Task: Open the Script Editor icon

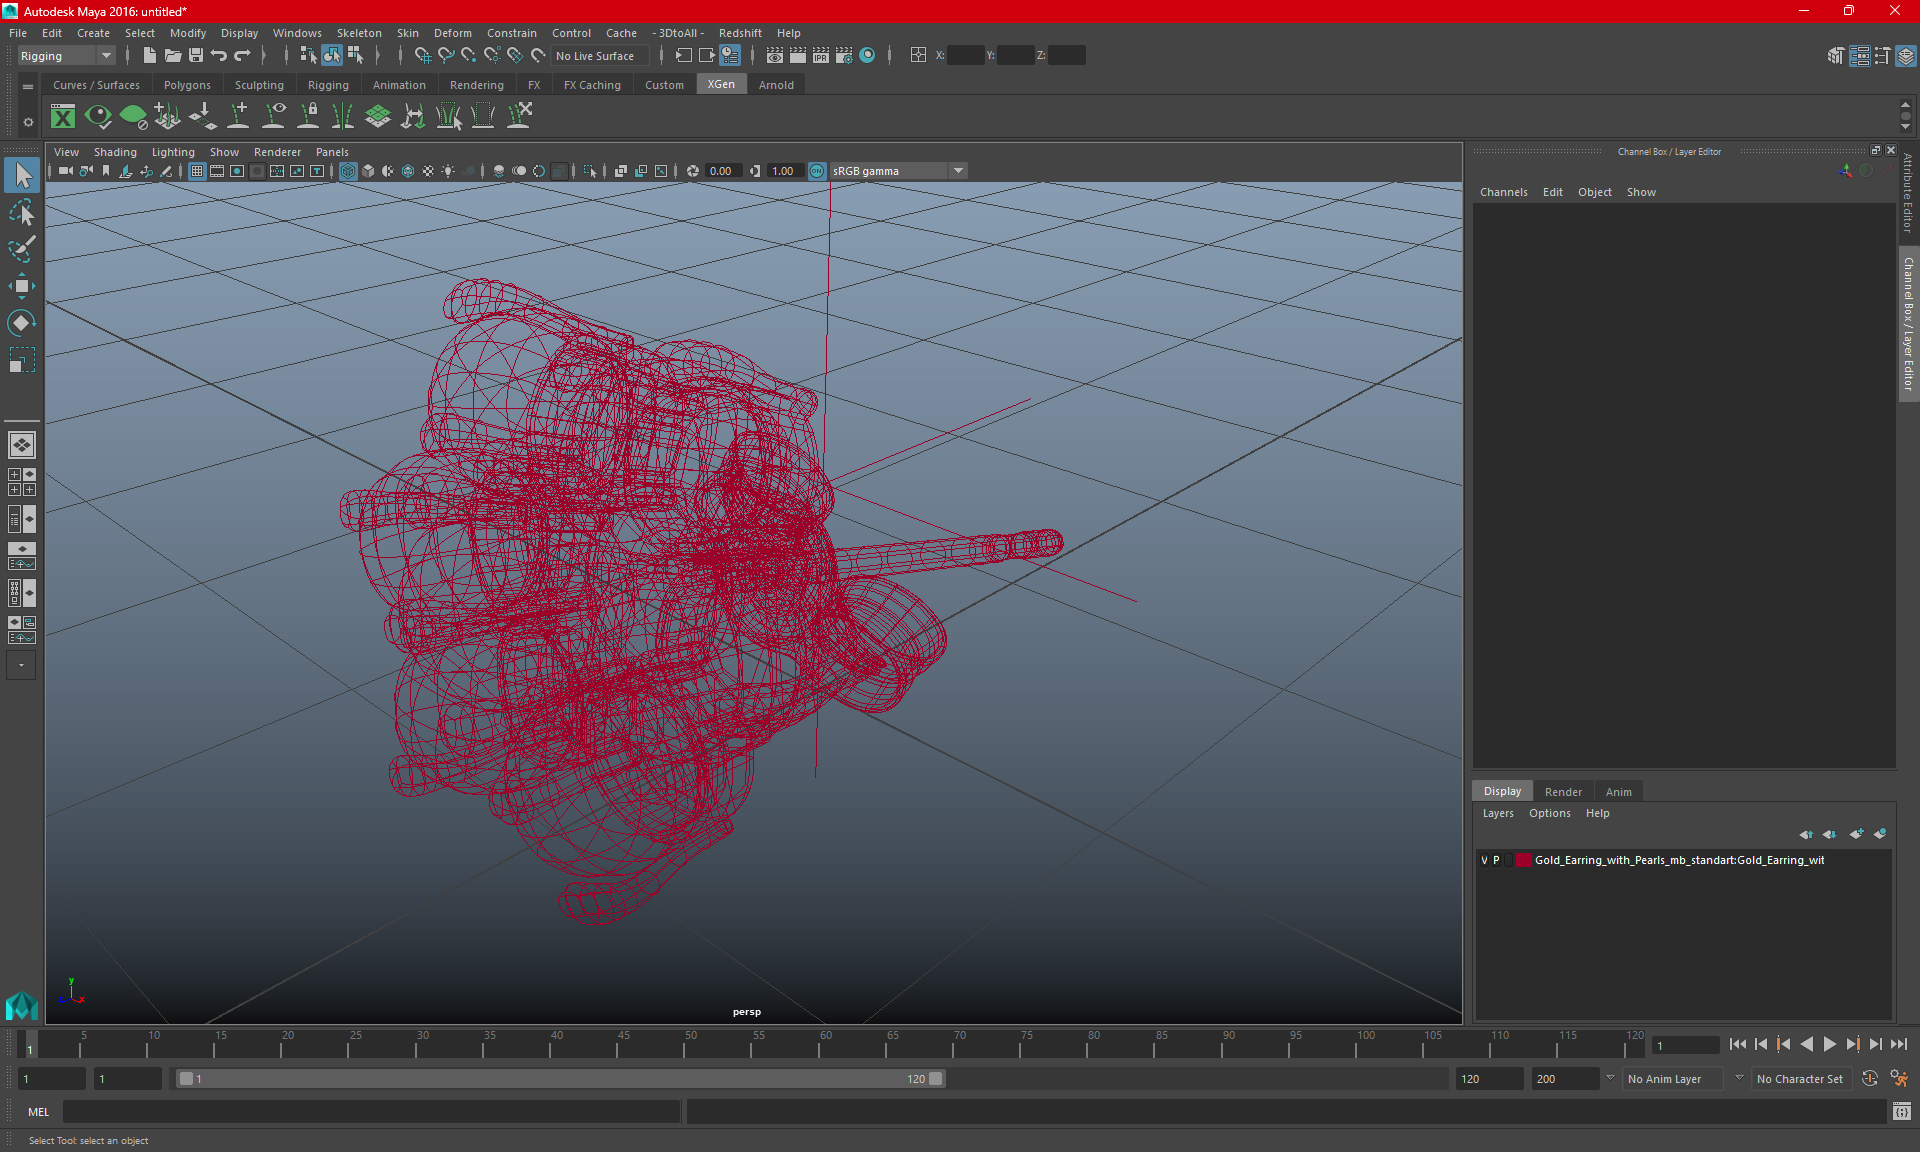Action: pos(1902,1112)
